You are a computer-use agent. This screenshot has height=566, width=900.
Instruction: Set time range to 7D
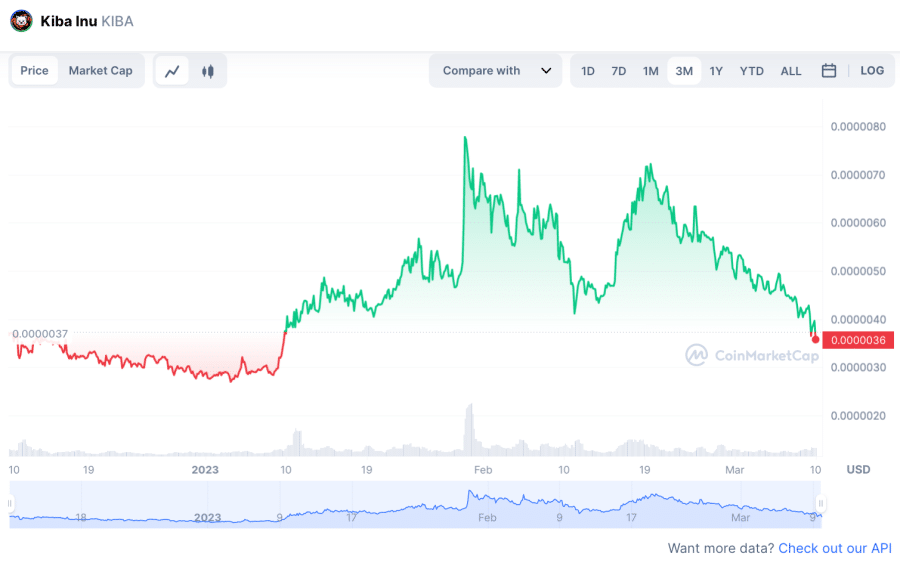pos(619,71)
